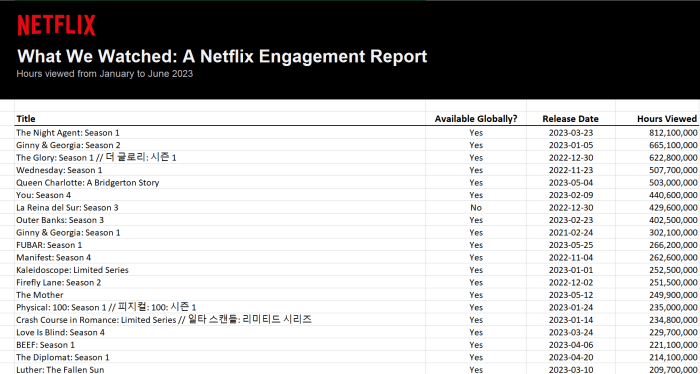This screenshot has width=700, height=374.
Task: Select release date 2023-04-06
Action: 571,345
